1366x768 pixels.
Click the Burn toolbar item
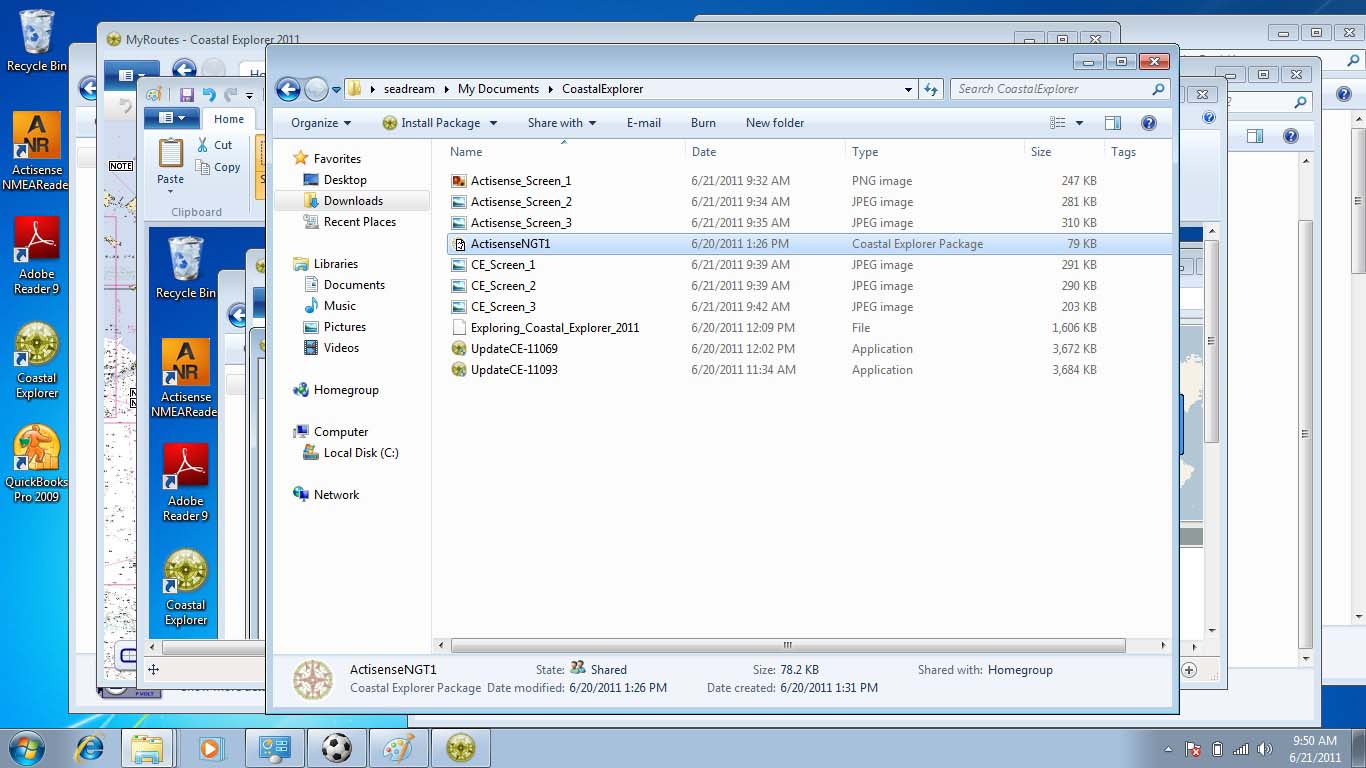[x=703, y=123]
